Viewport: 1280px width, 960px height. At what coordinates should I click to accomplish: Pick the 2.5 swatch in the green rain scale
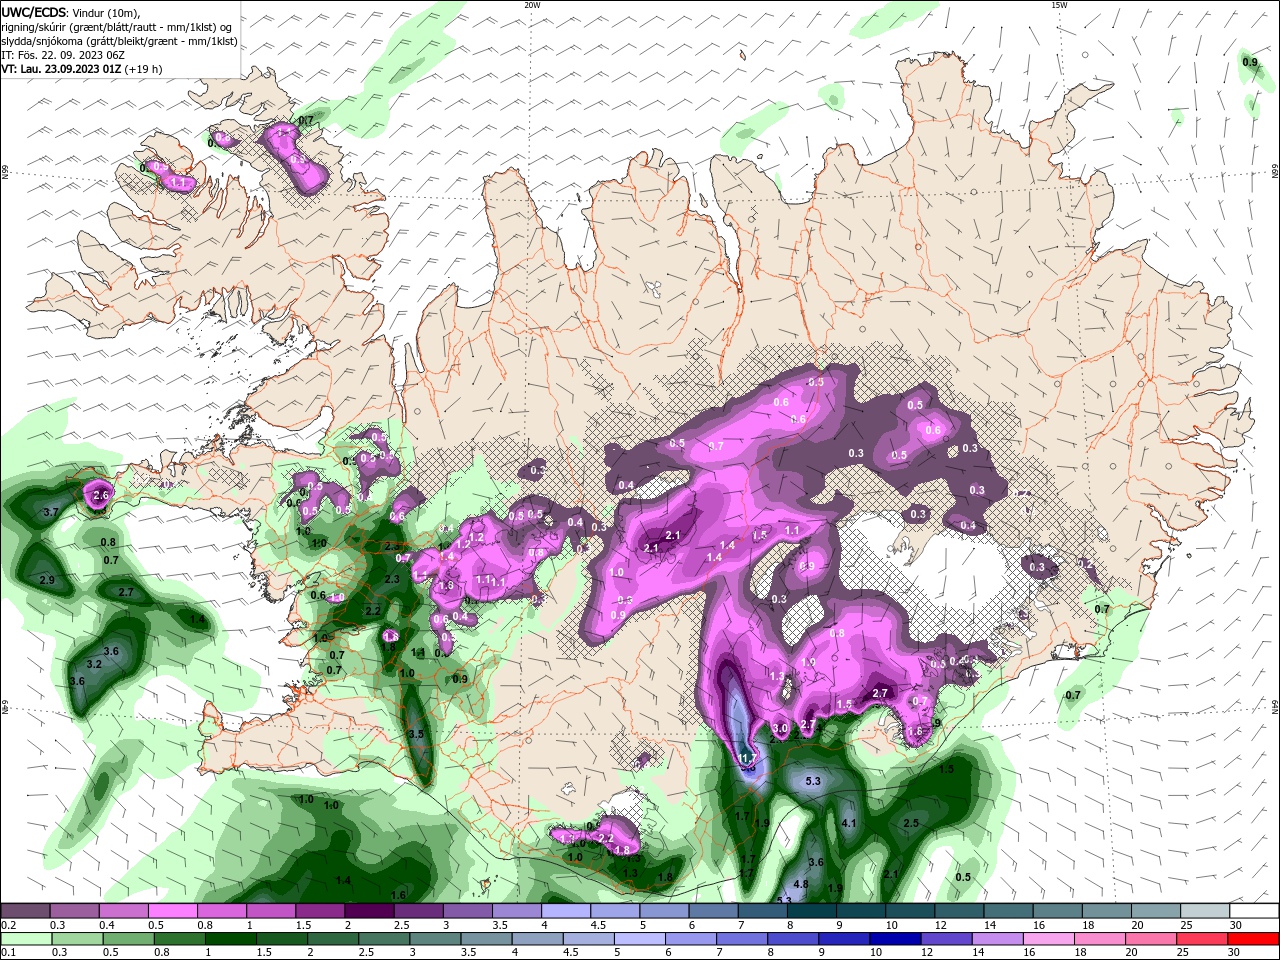(384, 939)
